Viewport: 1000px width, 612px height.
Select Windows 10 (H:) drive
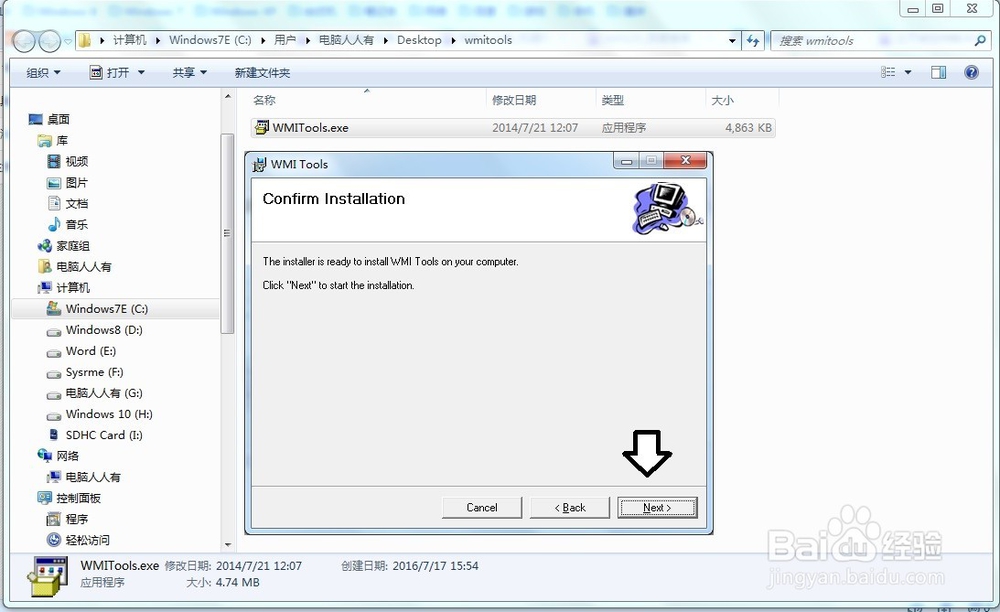pos(109,414)
